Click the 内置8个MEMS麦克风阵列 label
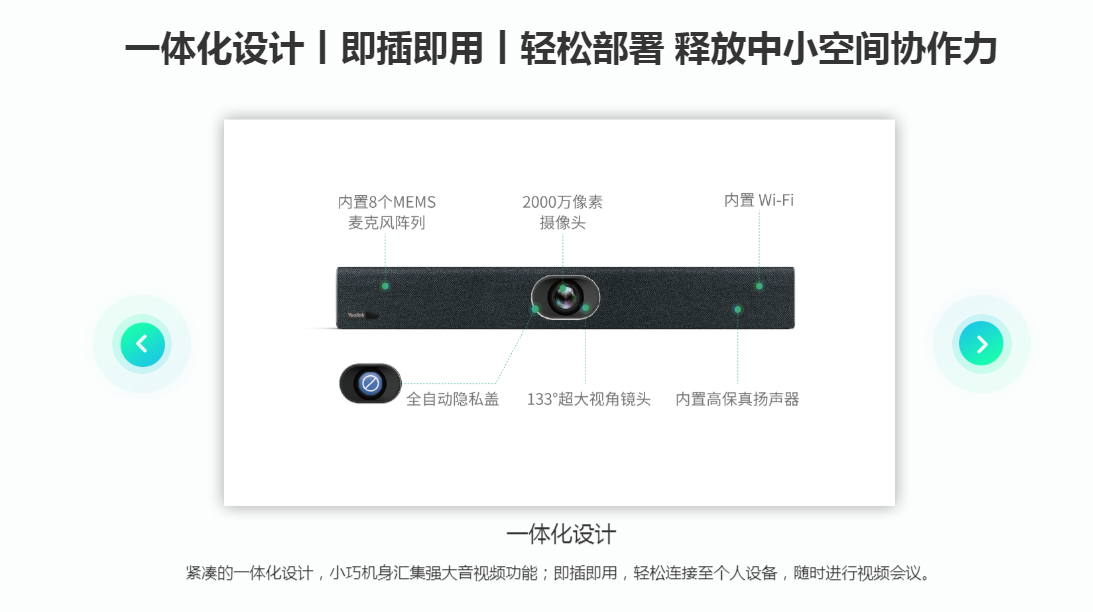Screen dimensions: 1093x612 387,212
